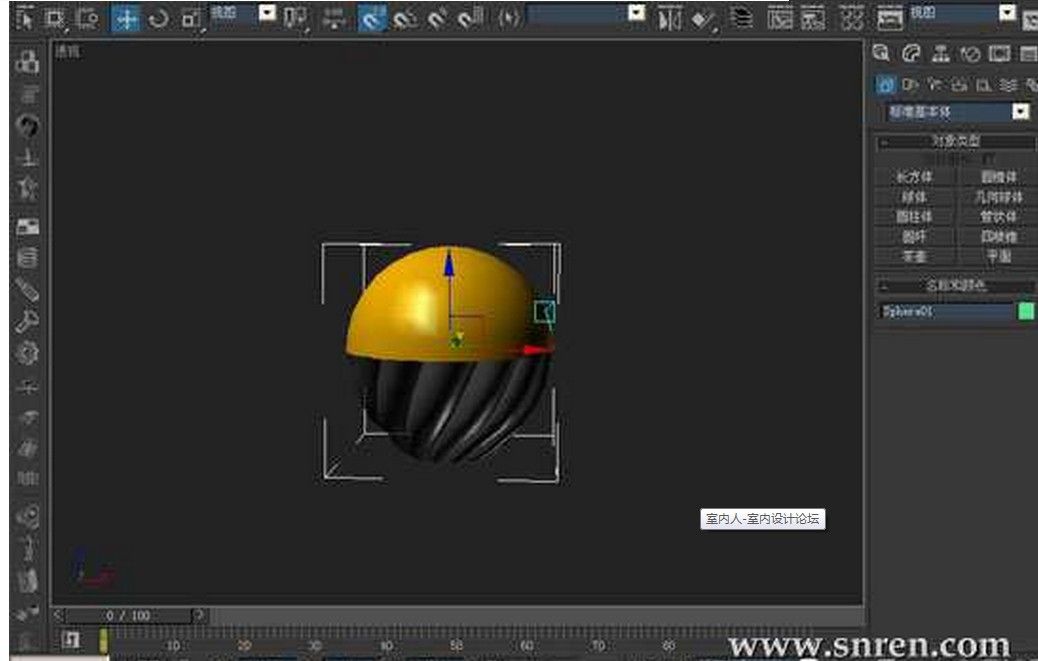Open the named selection sets dropdown arrow
This screenshot has height=661, width=1038.
636,13
